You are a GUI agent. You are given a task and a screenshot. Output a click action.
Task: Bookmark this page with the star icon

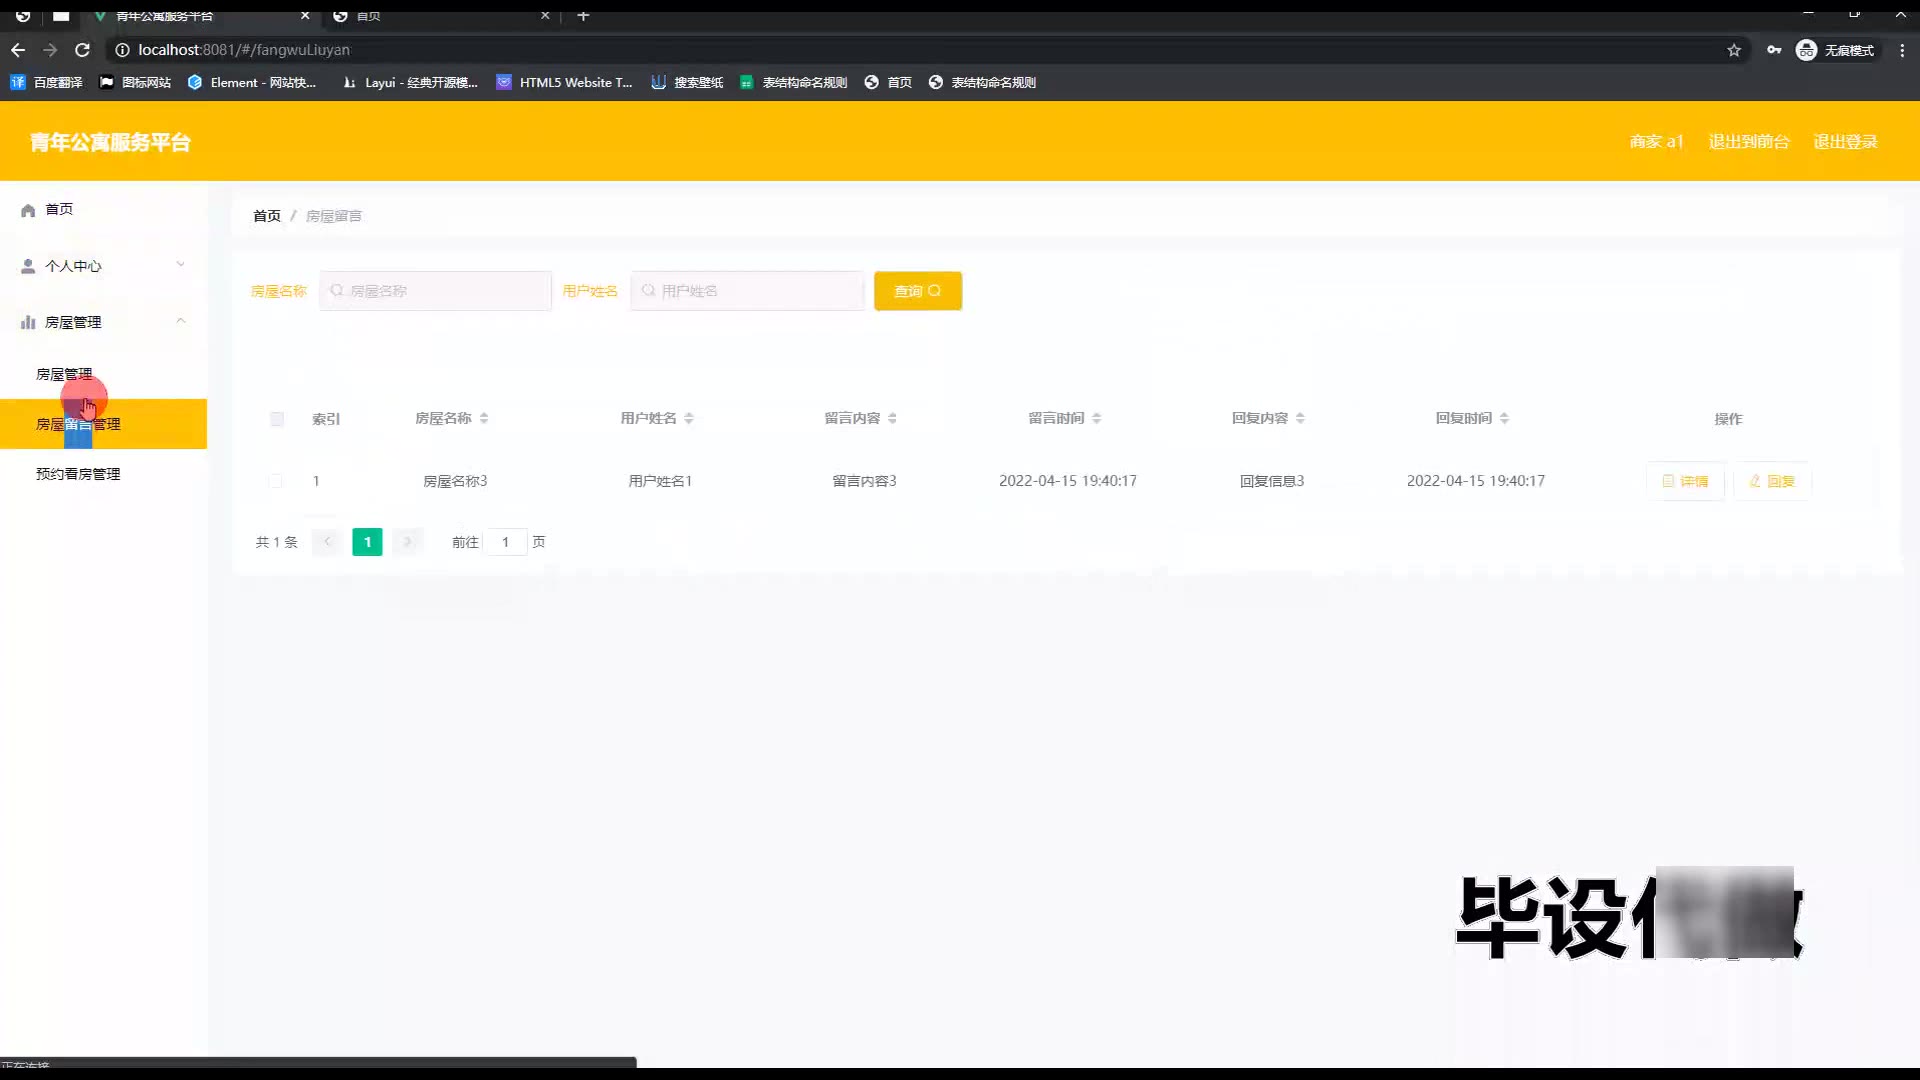1734,50
